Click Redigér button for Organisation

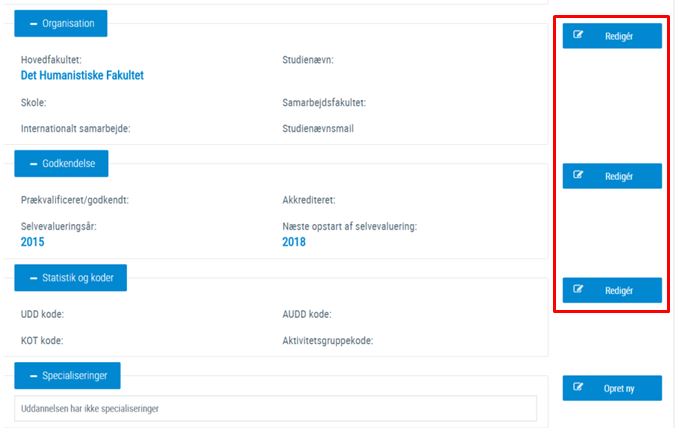pos(612,36)
